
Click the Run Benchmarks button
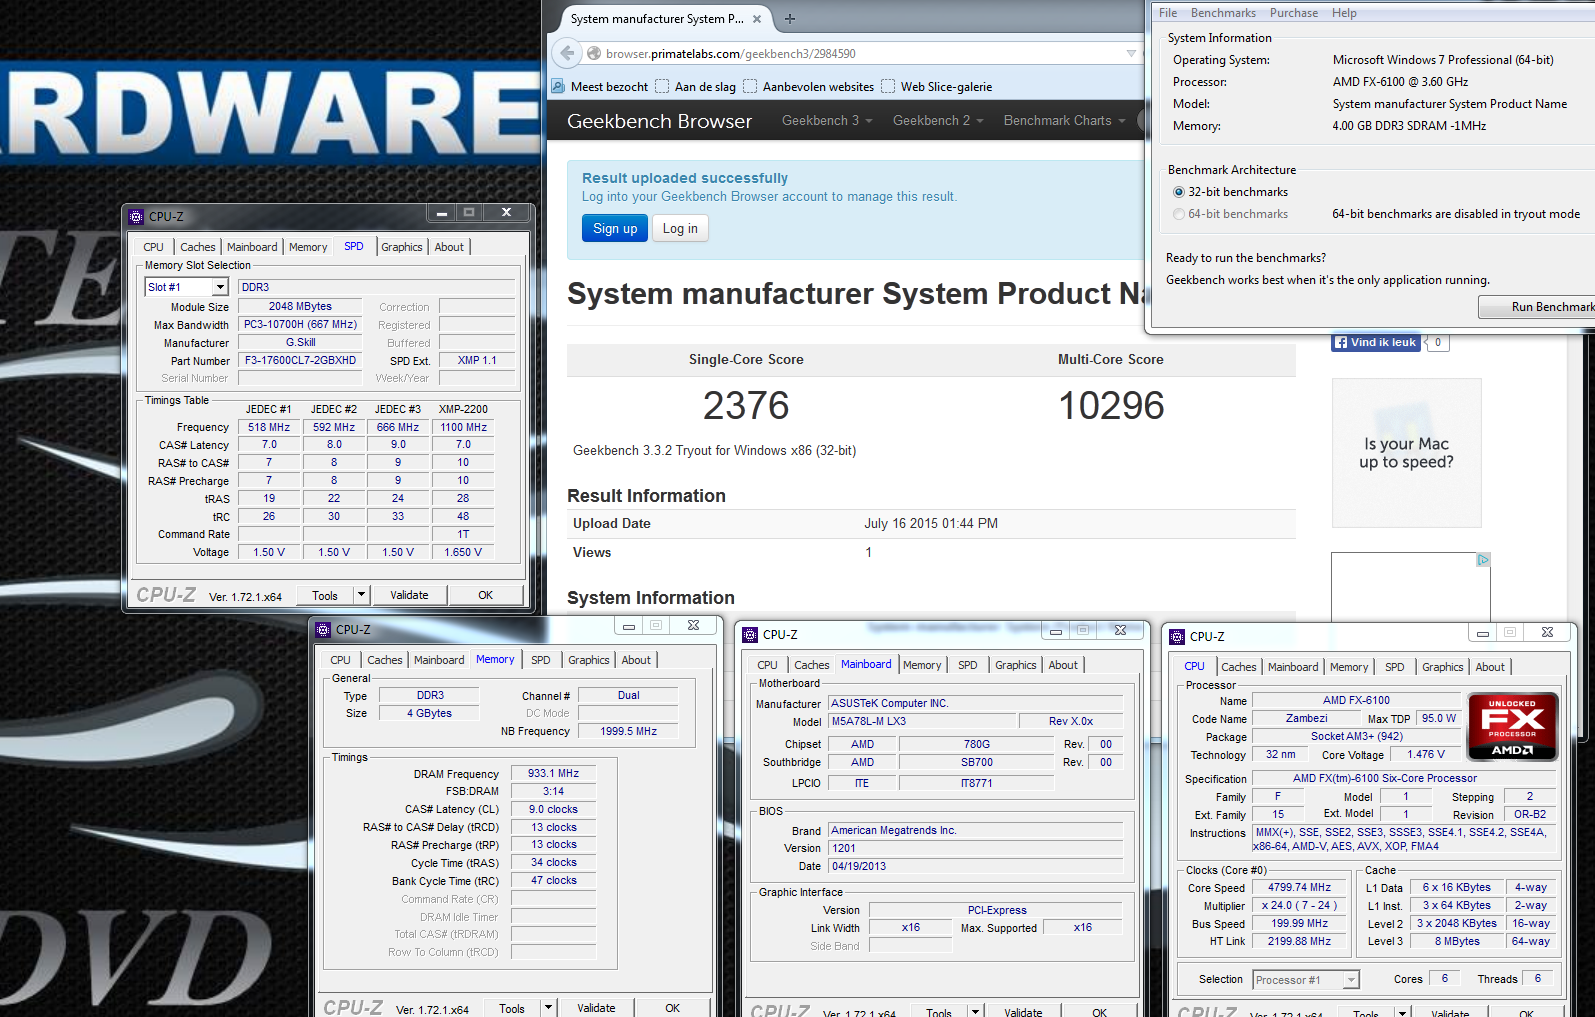[1538, 307]
